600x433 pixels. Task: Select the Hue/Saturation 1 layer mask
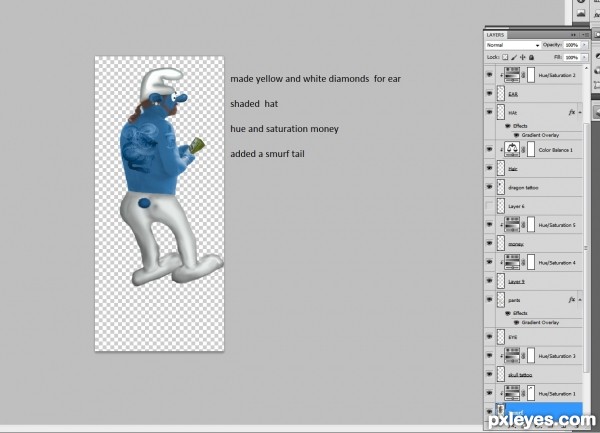coord(531,393)
